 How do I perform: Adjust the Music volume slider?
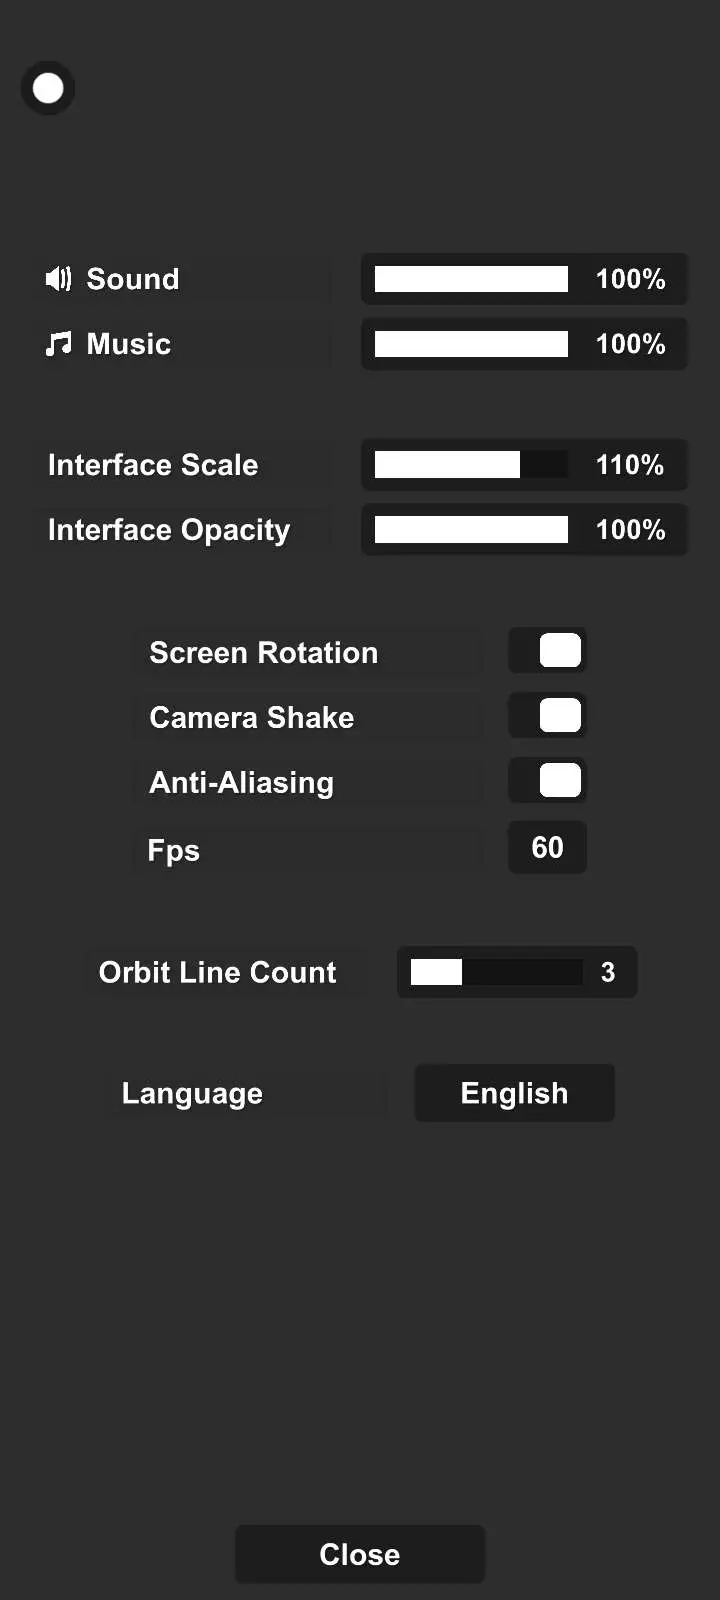[471, 344]
